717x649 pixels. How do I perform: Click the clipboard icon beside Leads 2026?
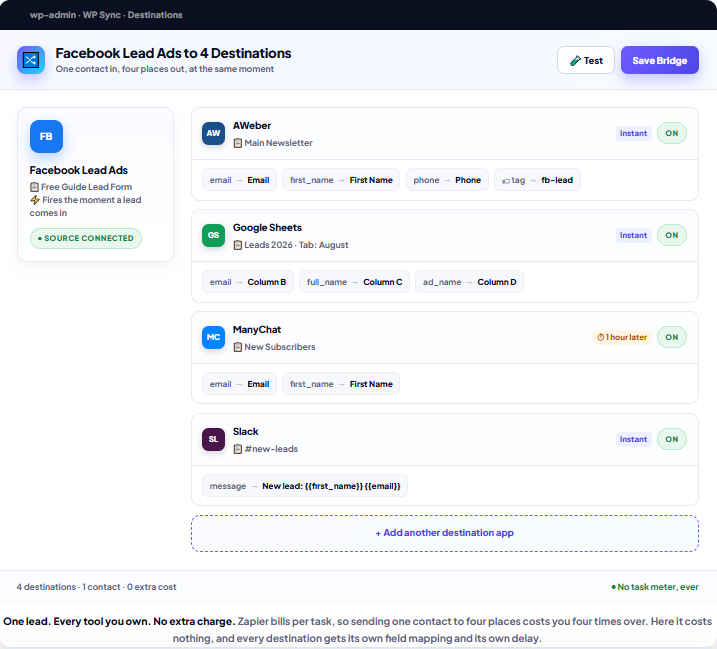tap(238, 245)
